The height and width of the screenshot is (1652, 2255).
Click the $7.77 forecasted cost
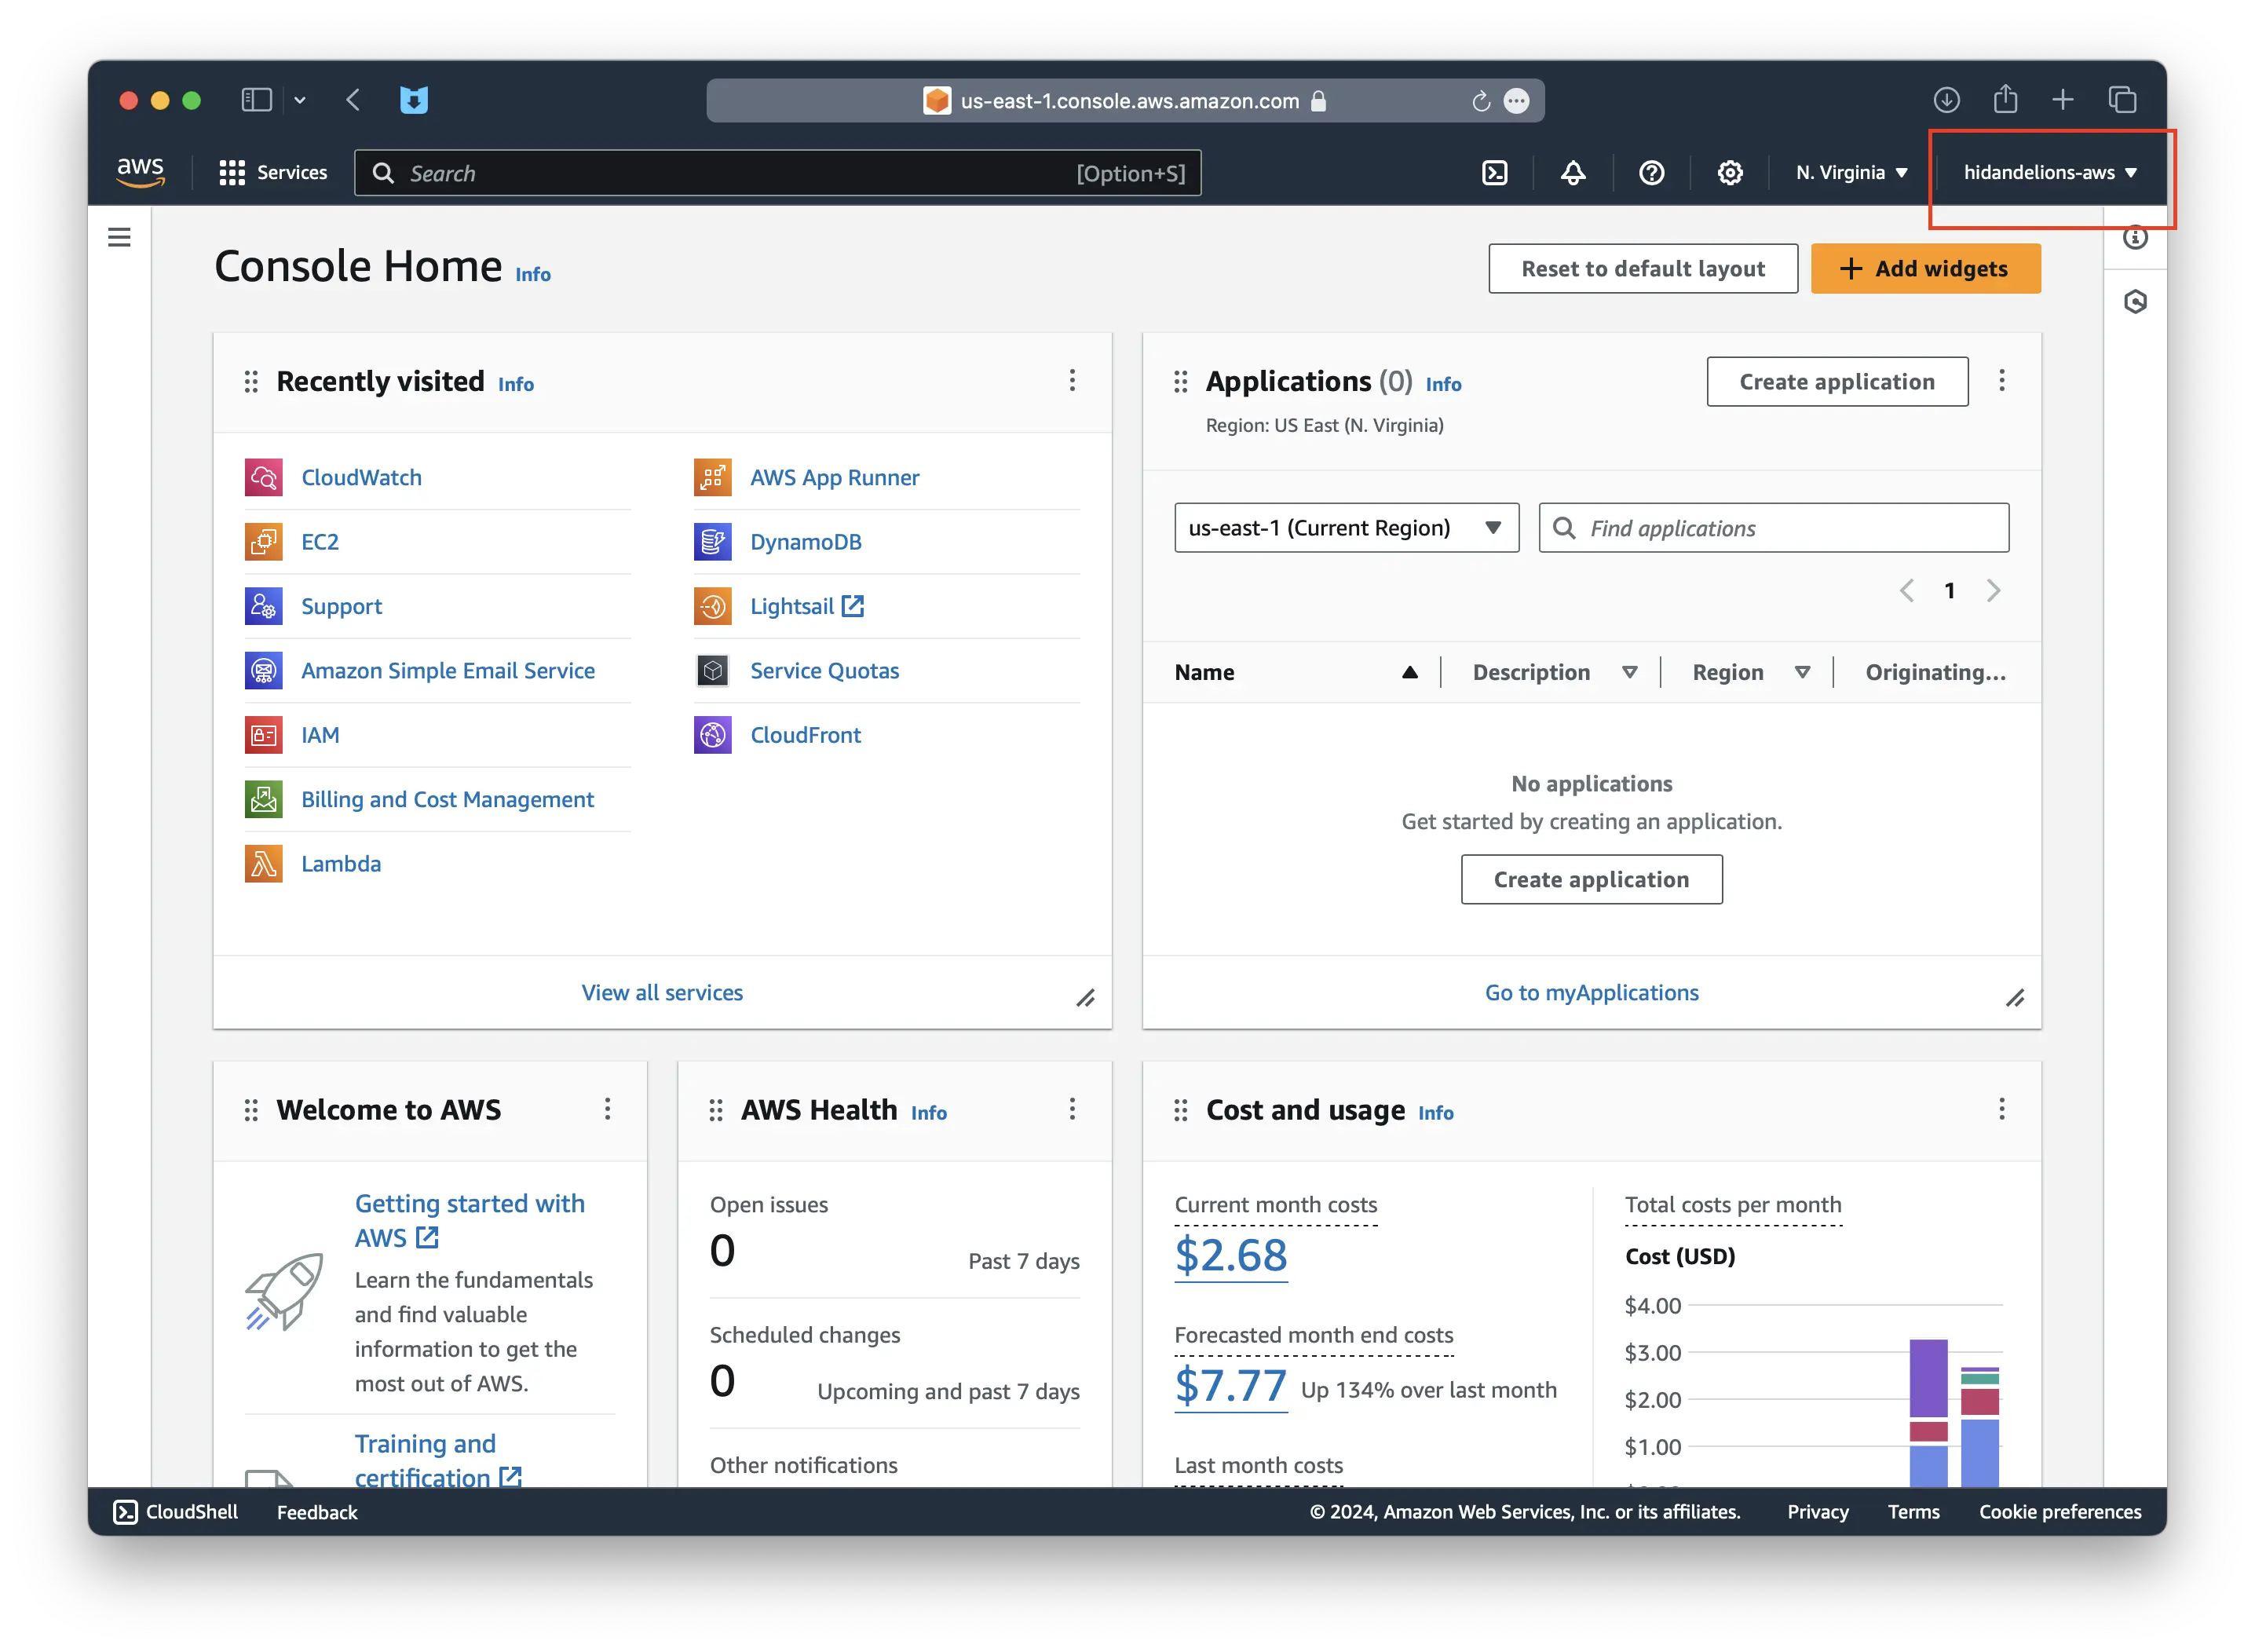click(1230, 1386)
